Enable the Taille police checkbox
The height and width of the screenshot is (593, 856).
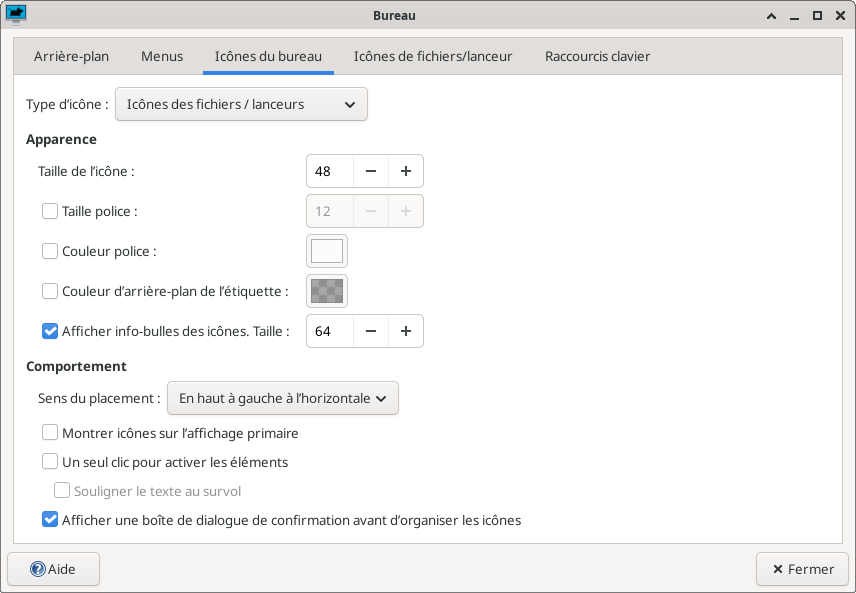coord(50,211)
